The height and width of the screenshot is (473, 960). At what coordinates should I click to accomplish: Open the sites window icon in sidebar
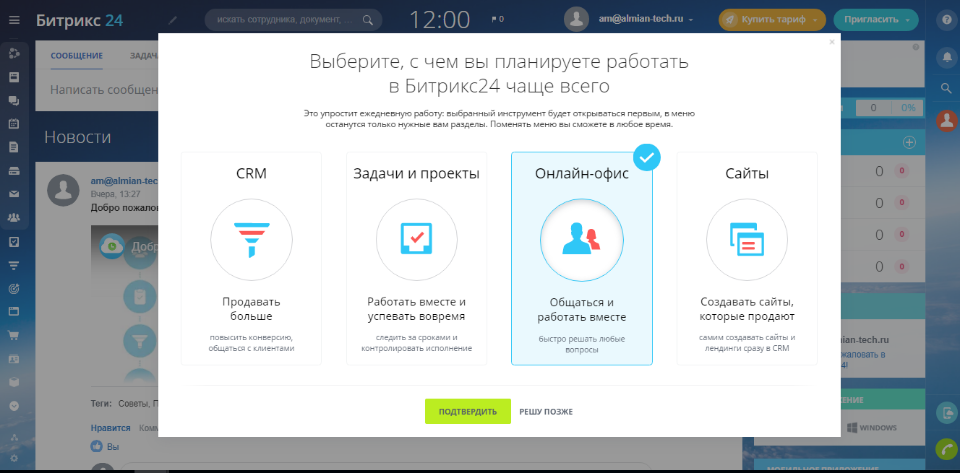click(14, 311)
